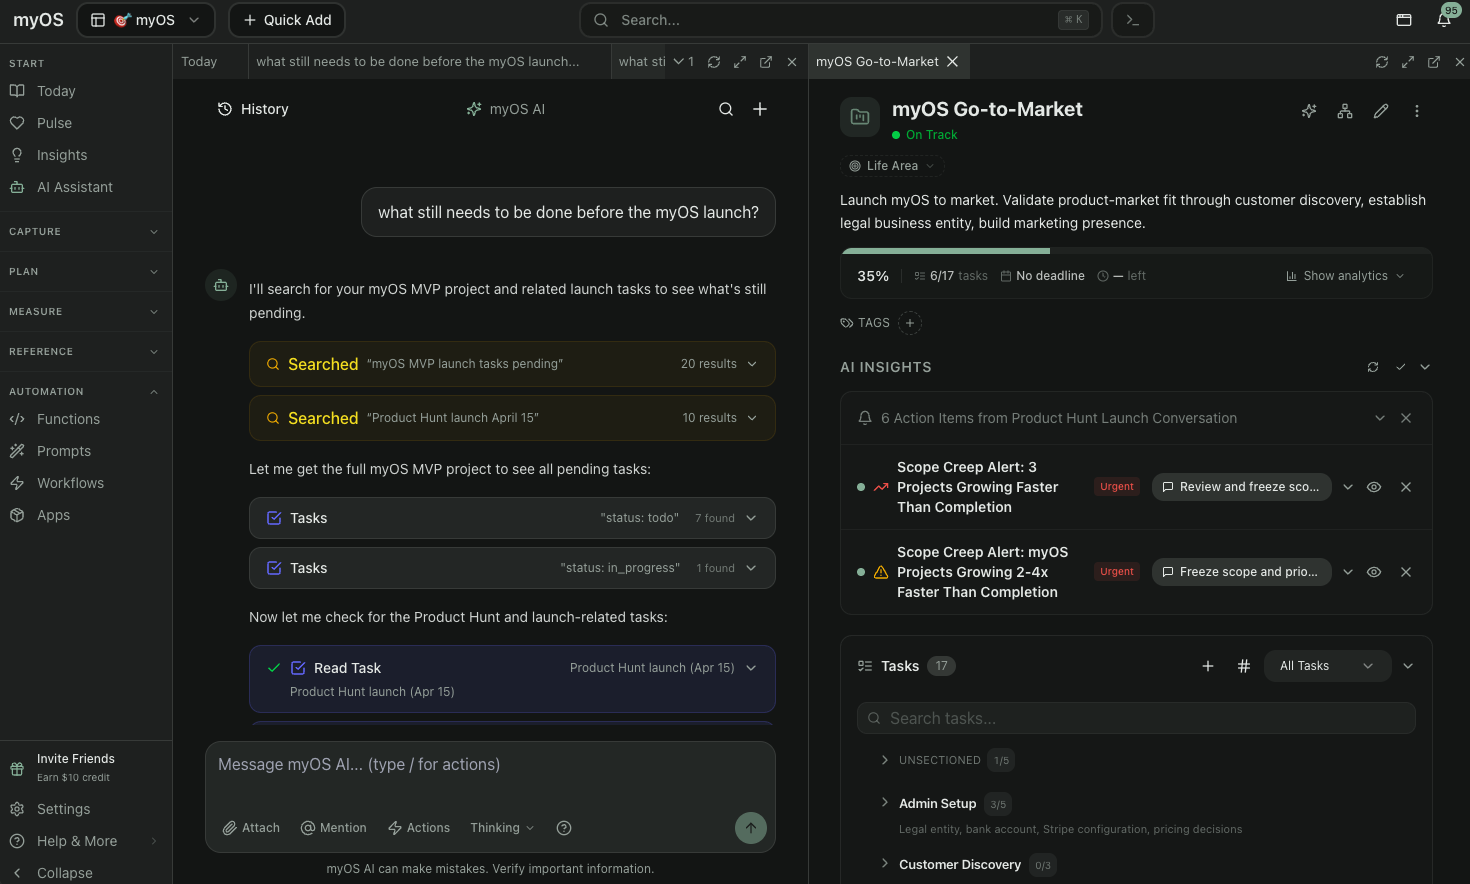Click the hash icon in the Tasks panel
The image size is (1470, 884).
tap(1244, 665)
